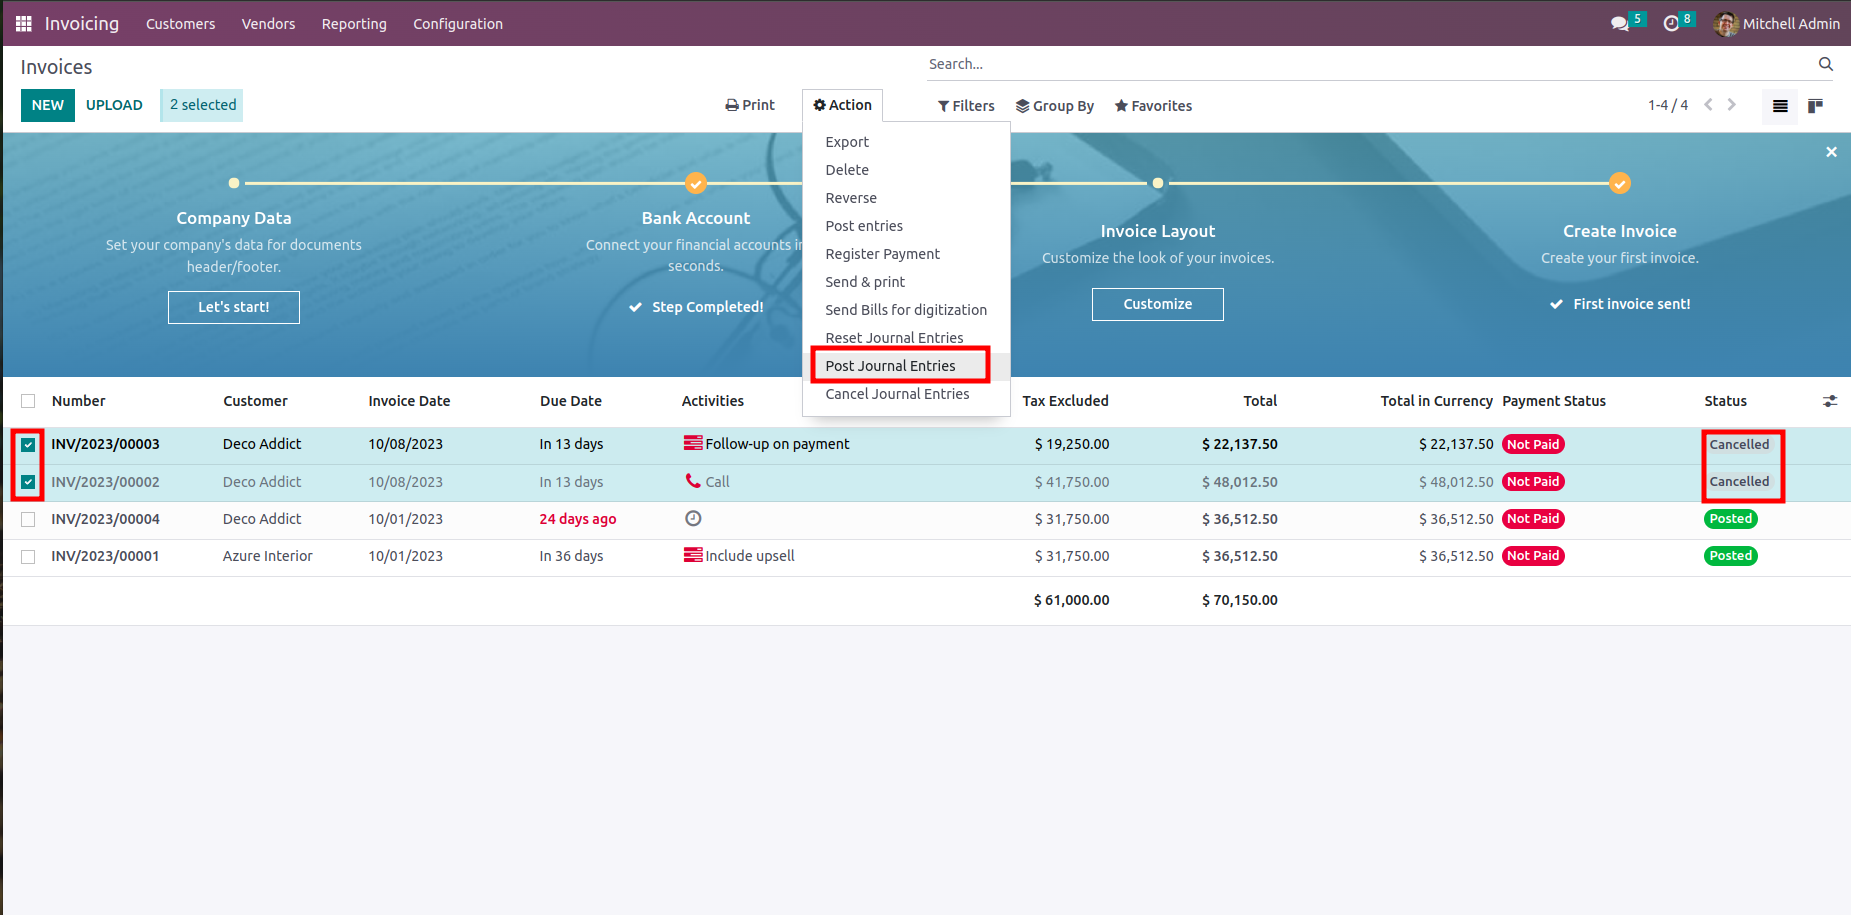Switch to kanban view icon
The image size is (1851, 915).
pyautogui.click(x=1815, y=106)
